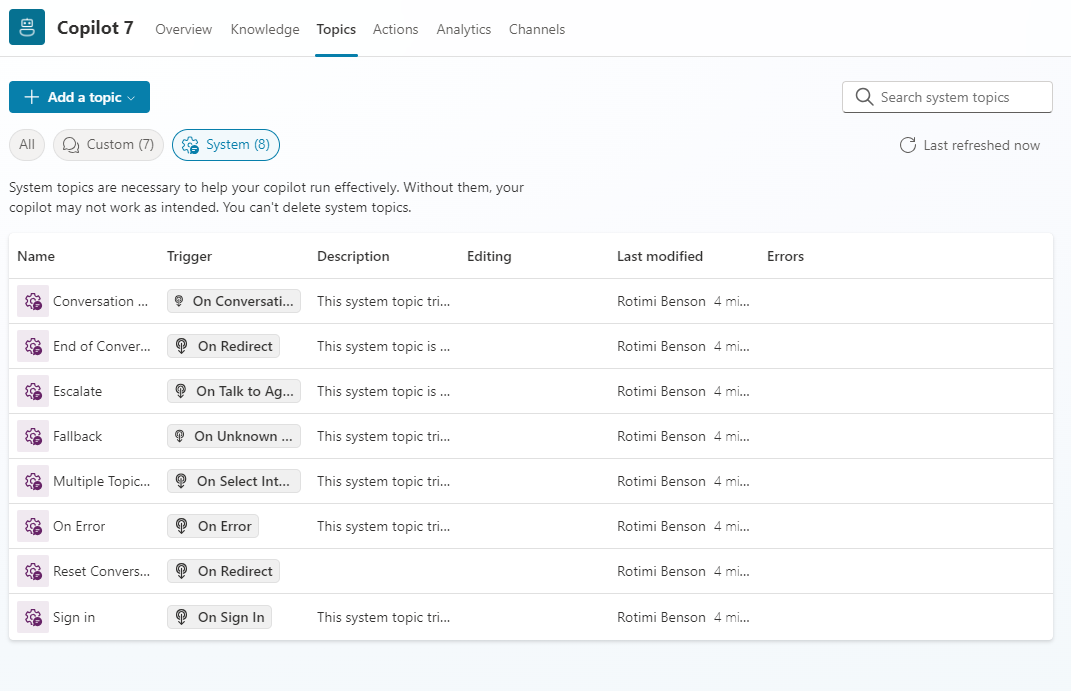Click the Description column header

[x=353, y=256]
